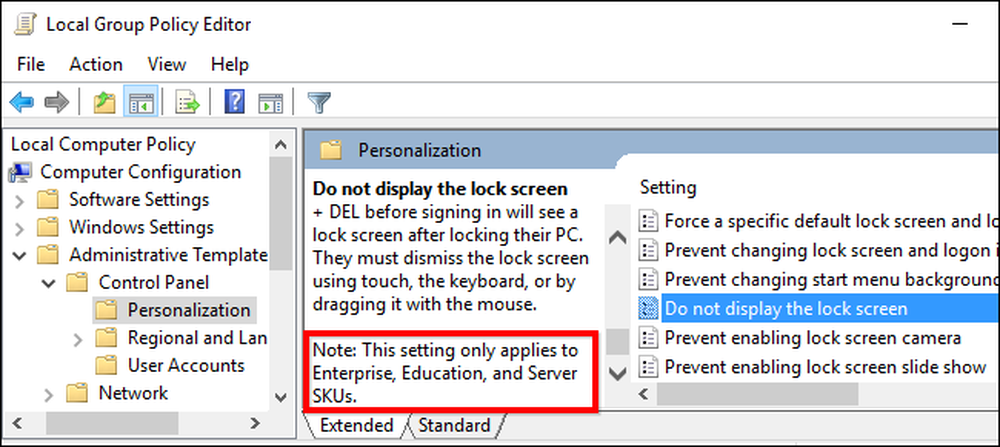Click the Export List toolbar icon
Viewport: 1000px width, 447px height.
[188, 101]
